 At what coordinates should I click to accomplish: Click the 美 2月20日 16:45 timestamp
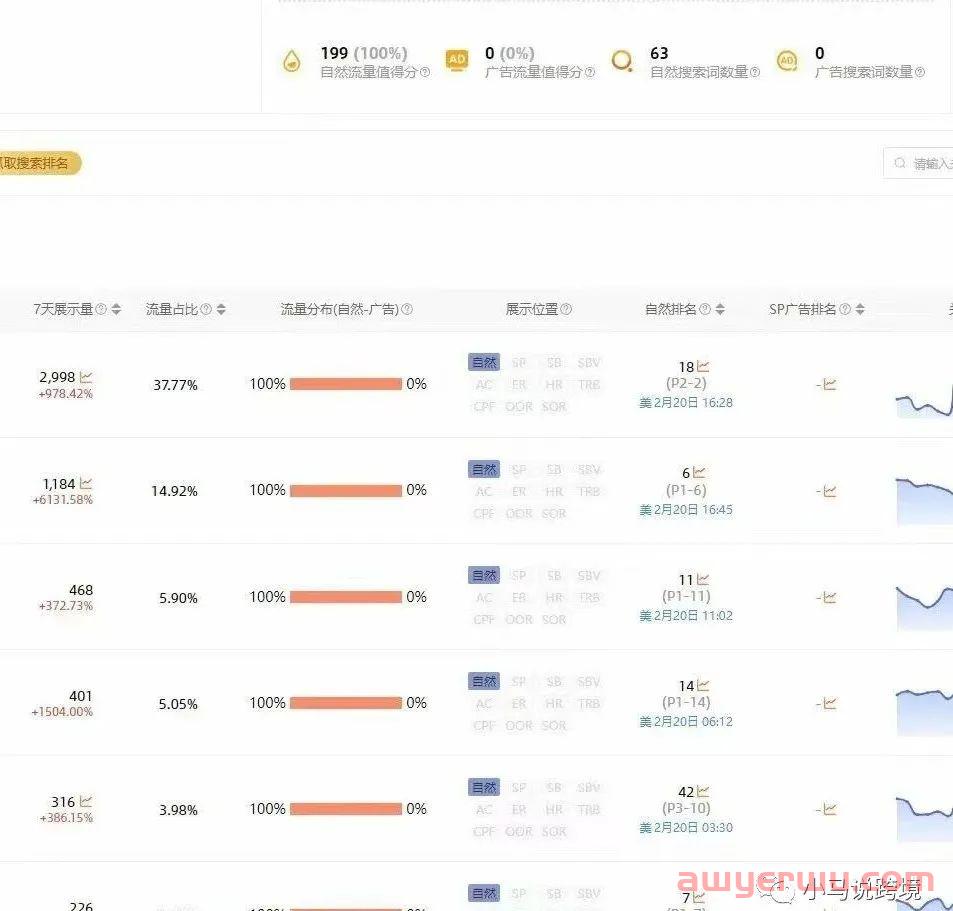click(686, 509)
